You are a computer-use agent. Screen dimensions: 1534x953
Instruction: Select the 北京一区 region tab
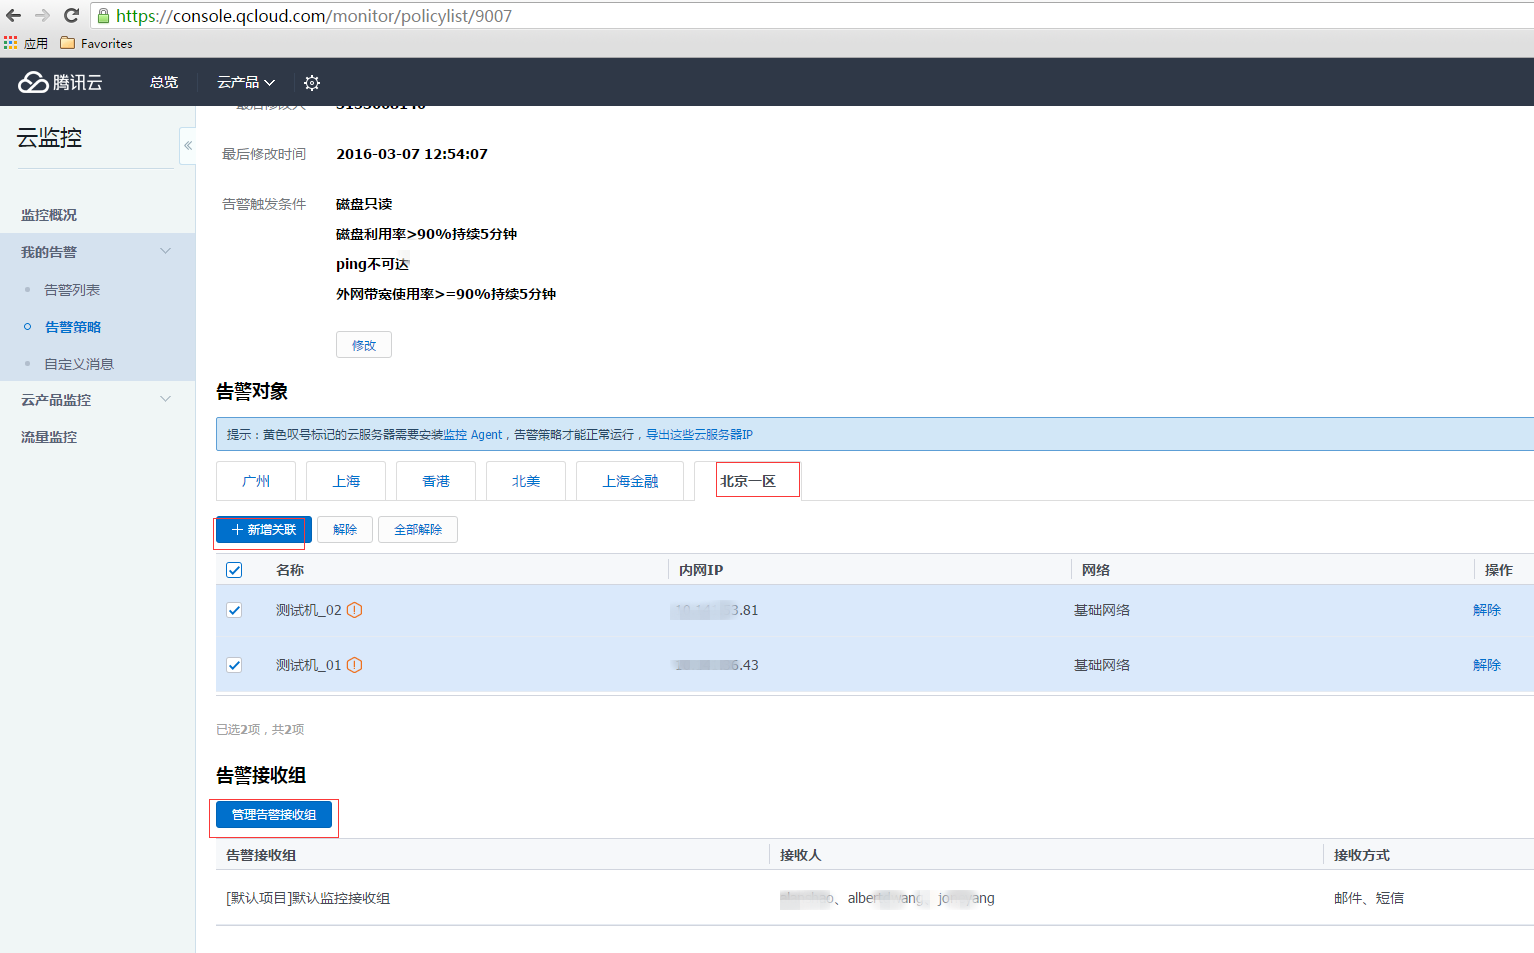(748, 481)
